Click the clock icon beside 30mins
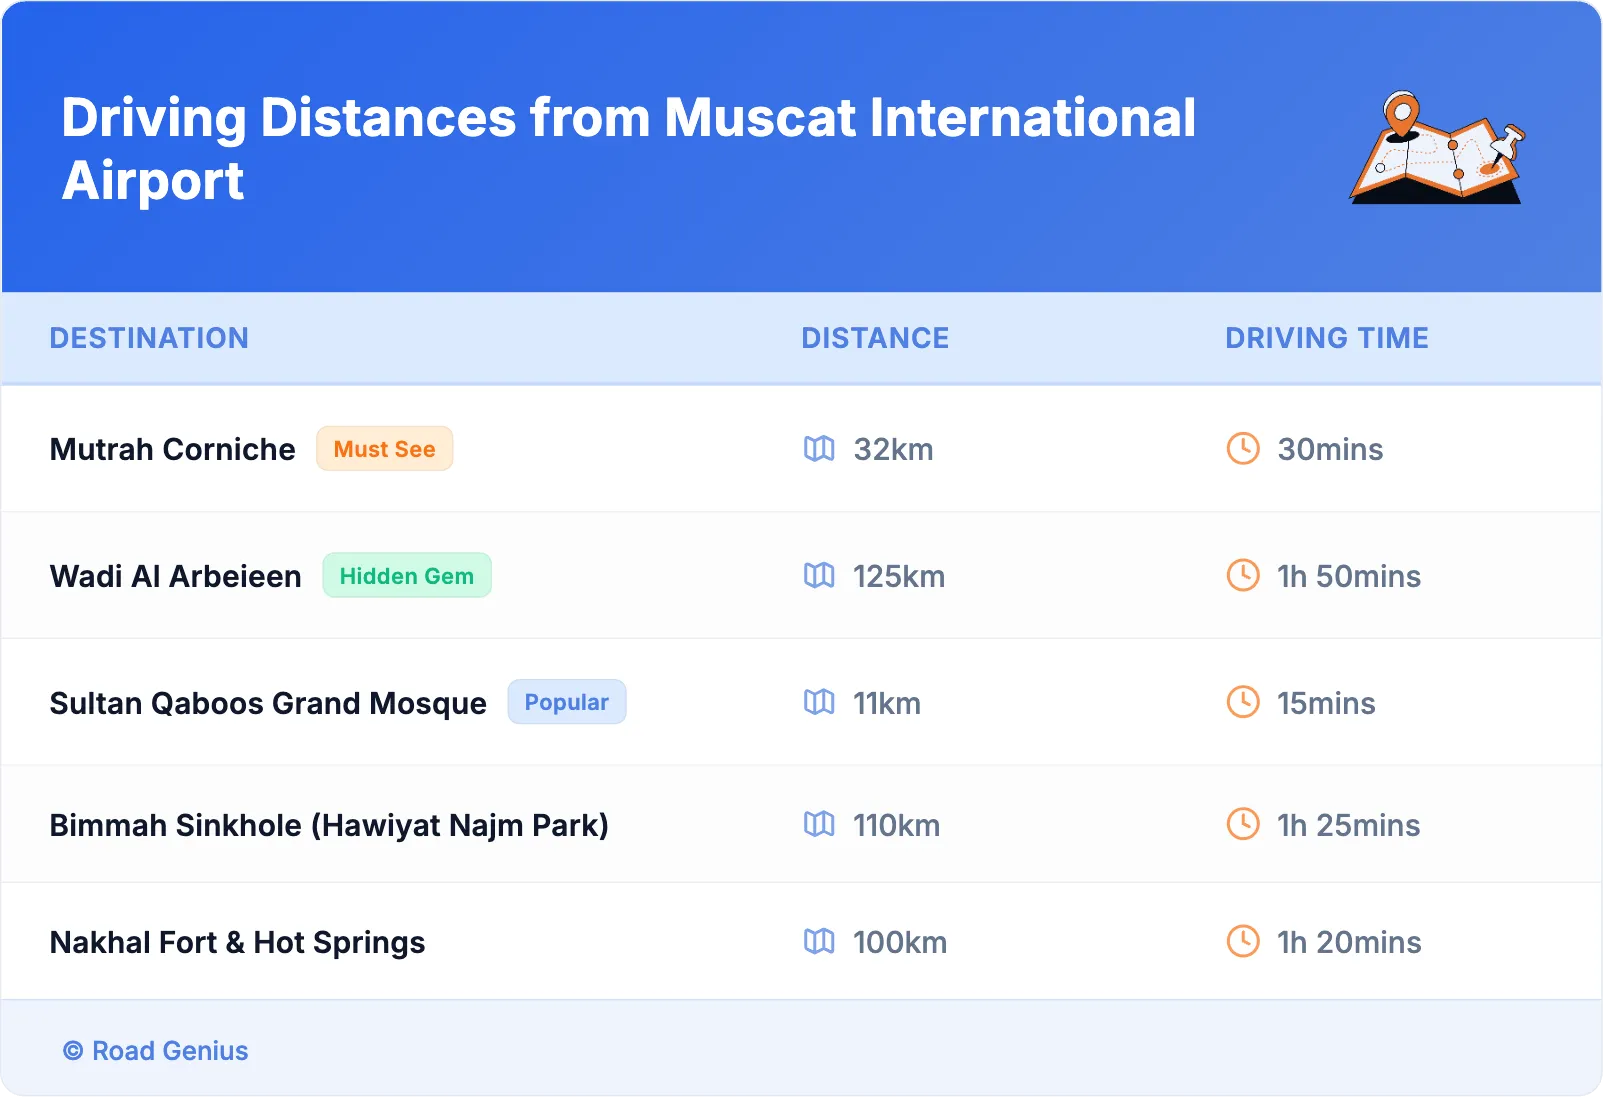 (x=1243, y=449)
